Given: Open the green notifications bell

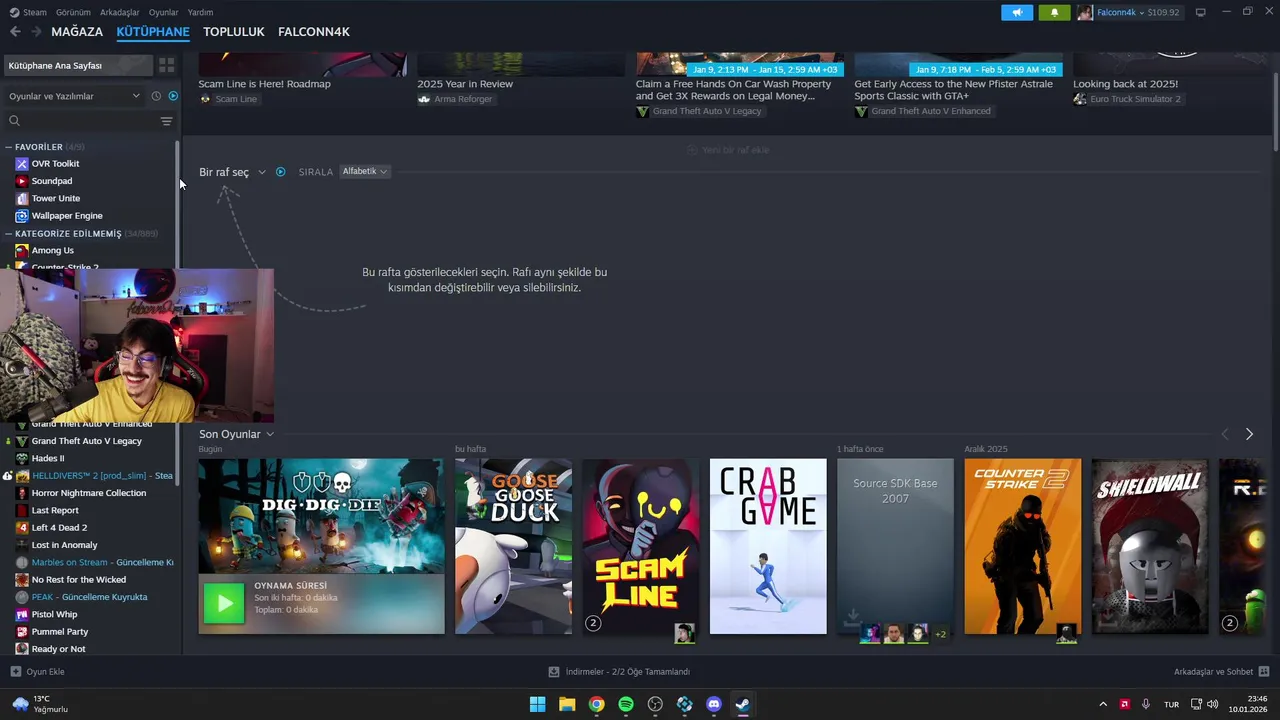Looking at the screenshot, I should pyautogui.click(x=1054, y=12).
